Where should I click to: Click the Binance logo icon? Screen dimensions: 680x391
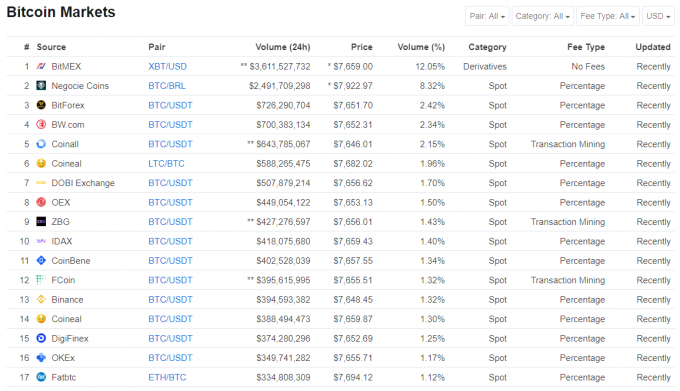[x=41, y=300]
